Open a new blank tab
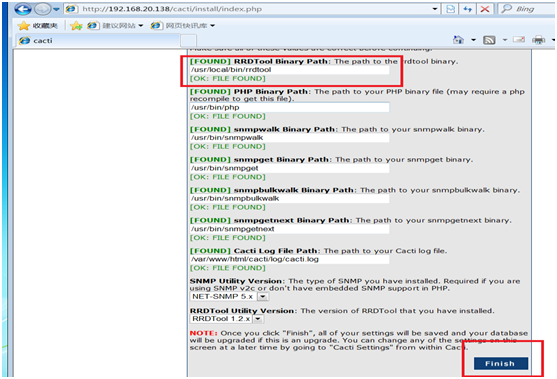 (x=188, y=41)
